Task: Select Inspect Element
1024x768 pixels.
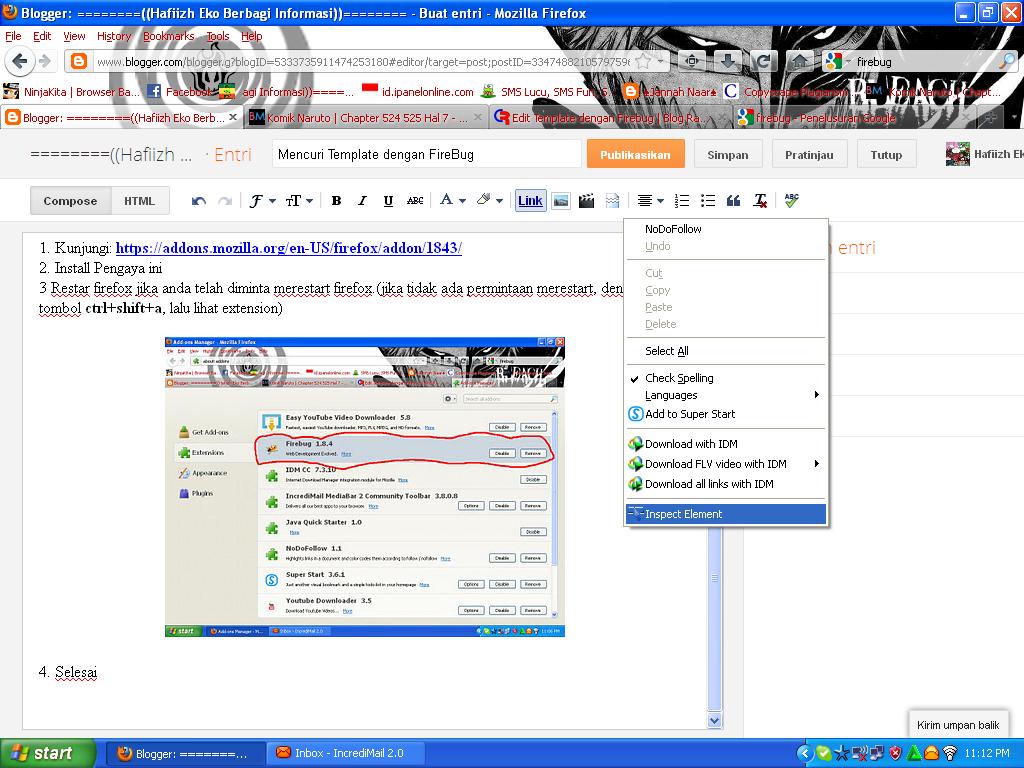Action: coord(726,514)
